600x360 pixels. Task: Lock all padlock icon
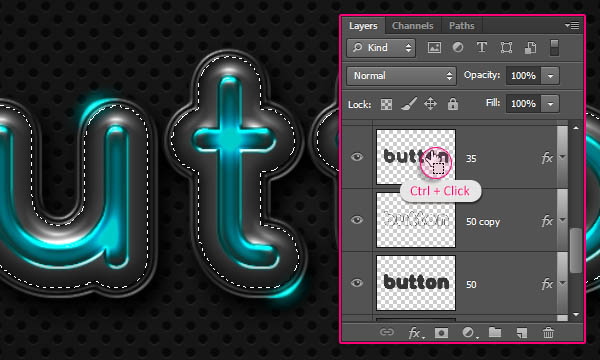click(453, 104)
